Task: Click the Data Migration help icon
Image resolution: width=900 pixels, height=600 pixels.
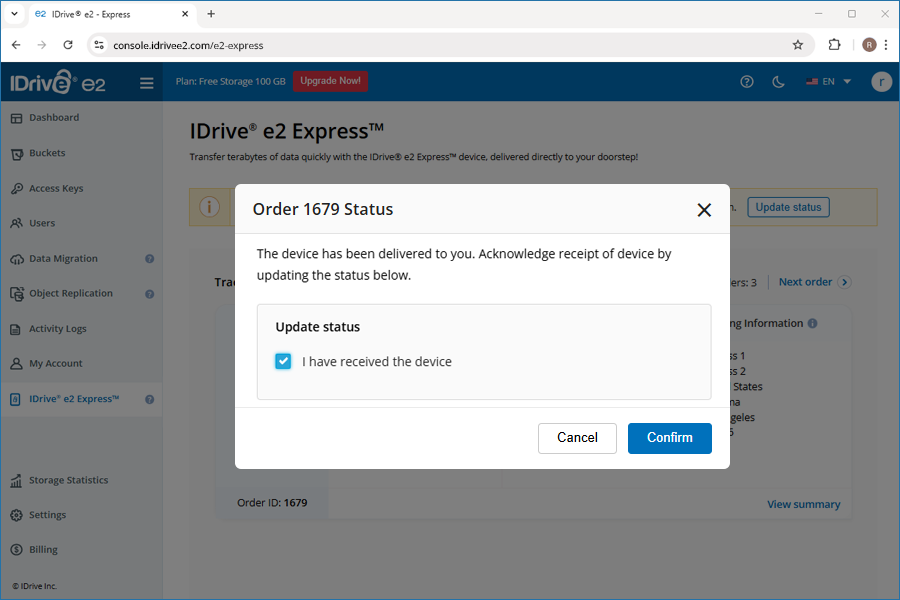Action: [149, 259]
